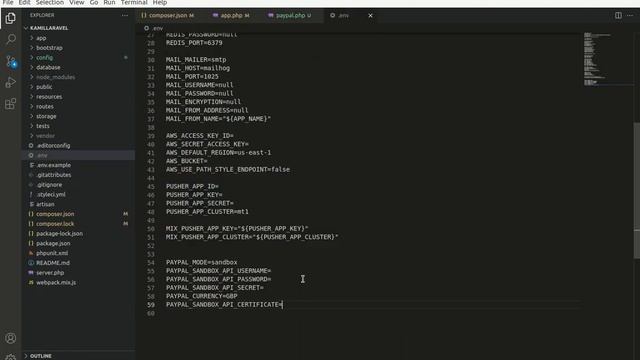Click the webpack.mix.js JS file icon

pyautogui.click(x=31, y=282)
